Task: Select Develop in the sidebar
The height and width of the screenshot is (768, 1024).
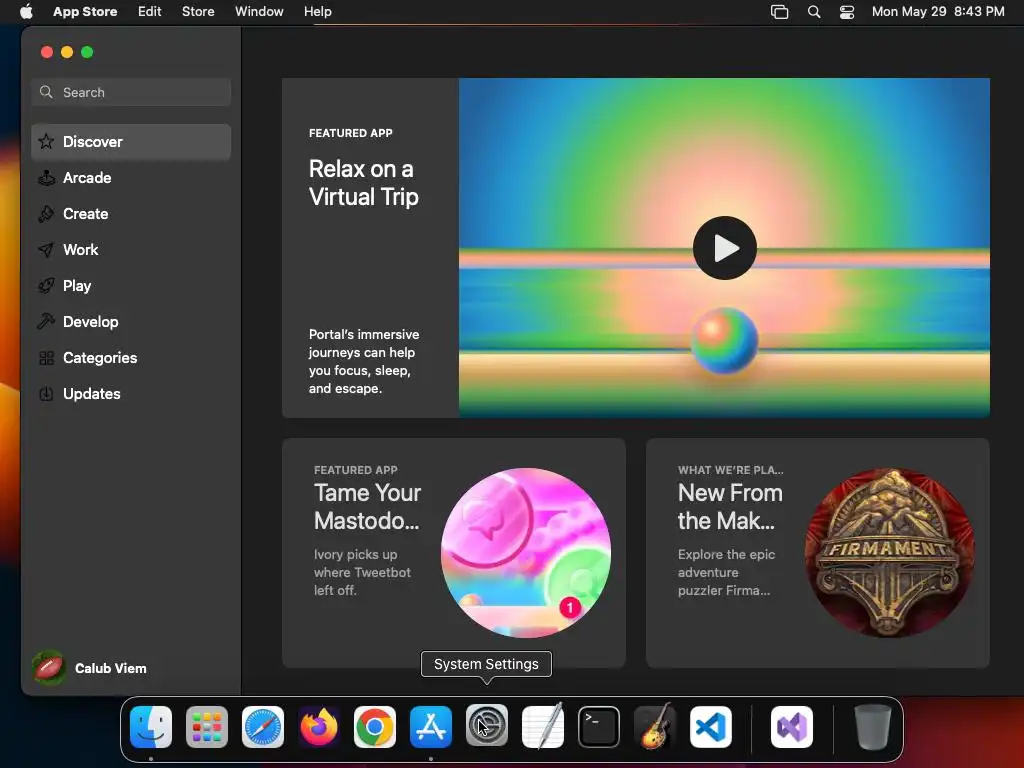Action: [x=131, y=321]
